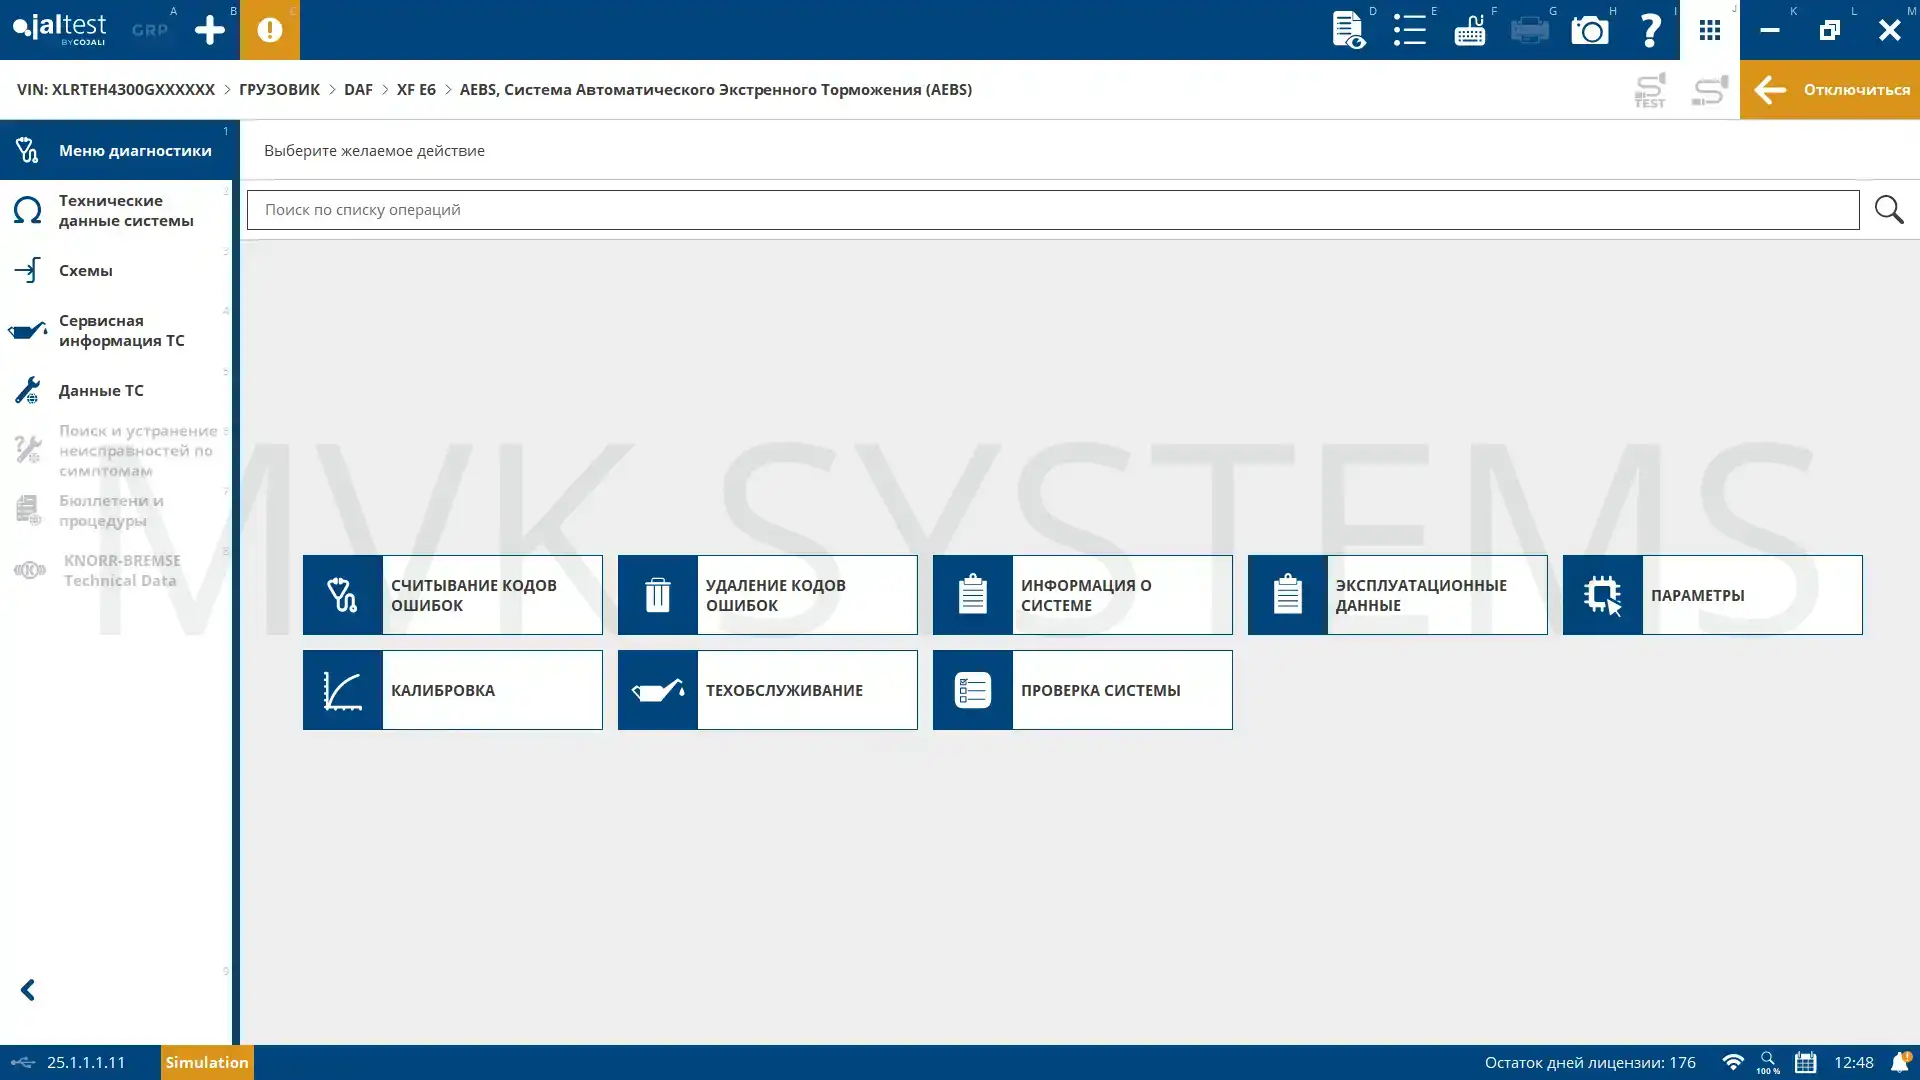Click the Simulation status label
Image resolution: width=1920 pixels, height=1080 pixels.
[207, 1062]
